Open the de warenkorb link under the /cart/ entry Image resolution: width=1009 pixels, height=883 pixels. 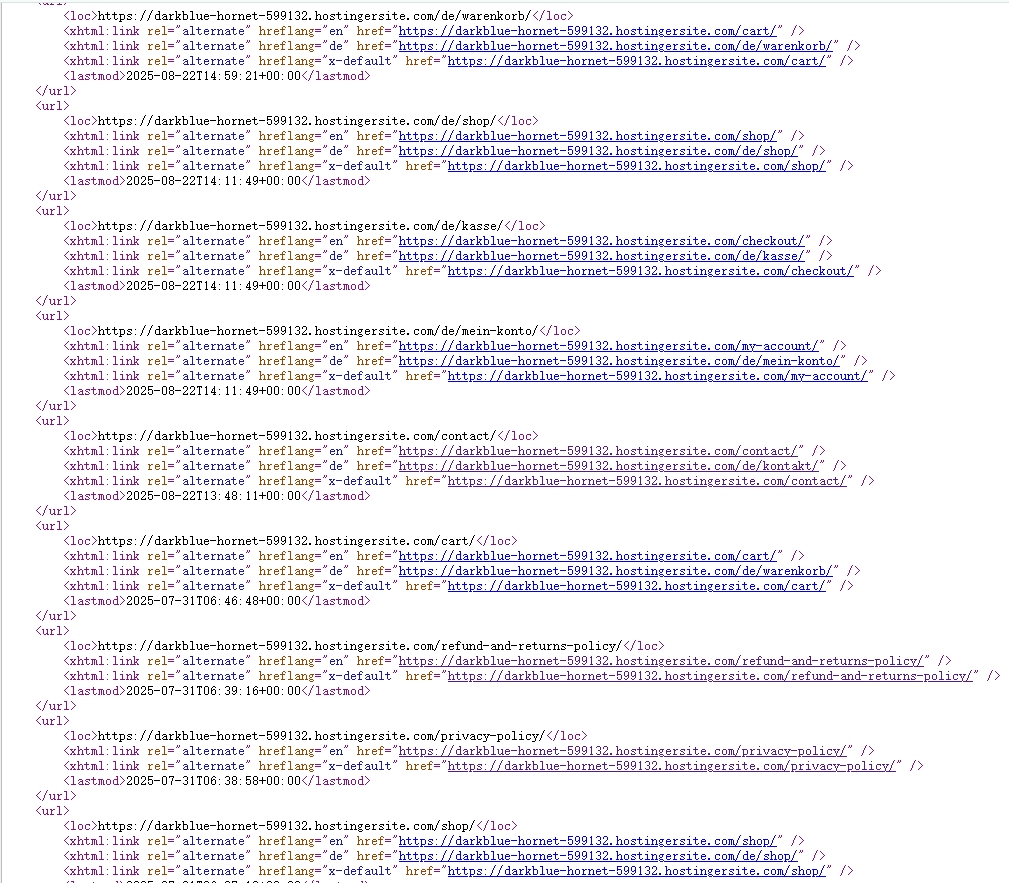(616, 571)
